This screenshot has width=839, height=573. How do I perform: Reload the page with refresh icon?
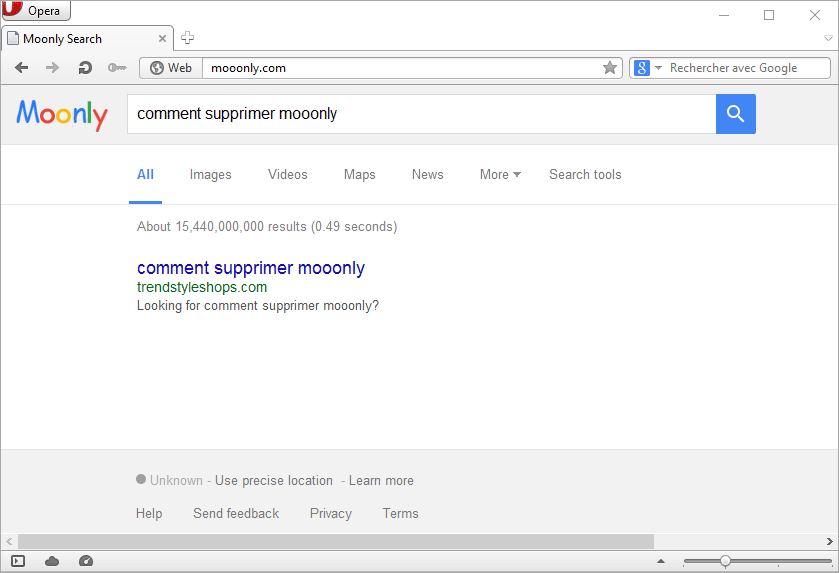tap(85, 68)
